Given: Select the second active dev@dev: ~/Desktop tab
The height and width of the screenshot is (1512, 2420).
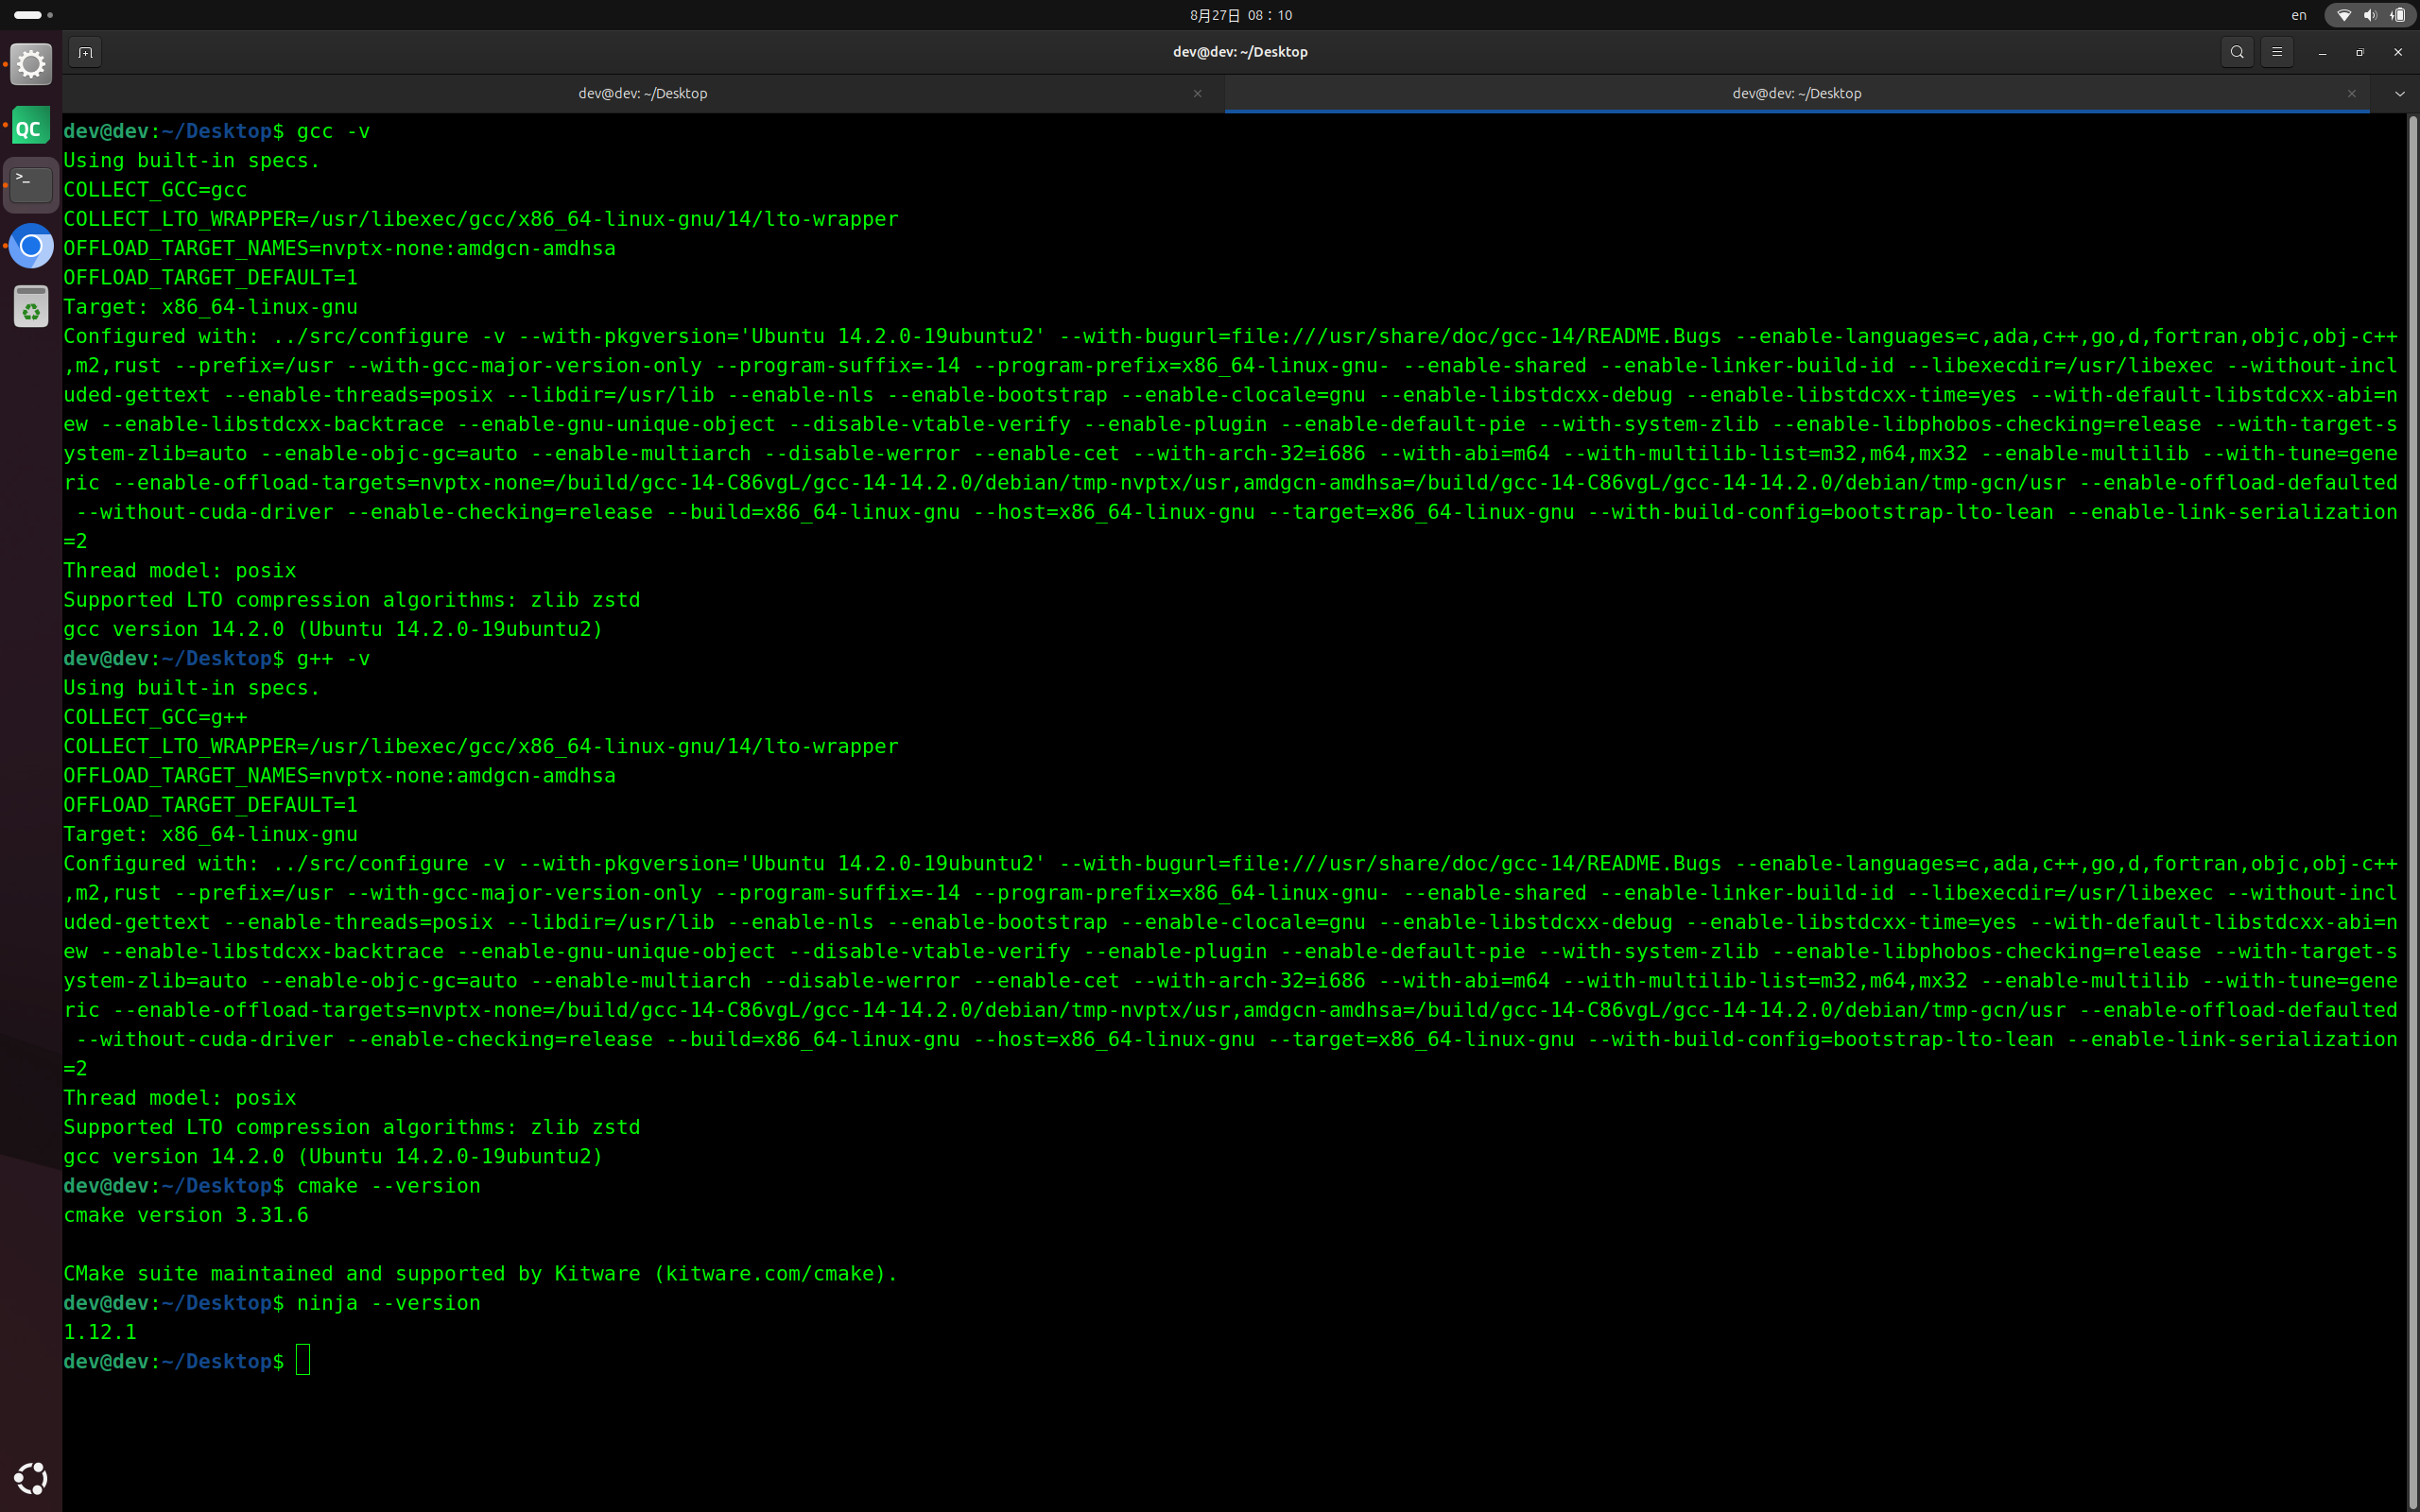Looking at the screenshot, I should click(1796, 93).
